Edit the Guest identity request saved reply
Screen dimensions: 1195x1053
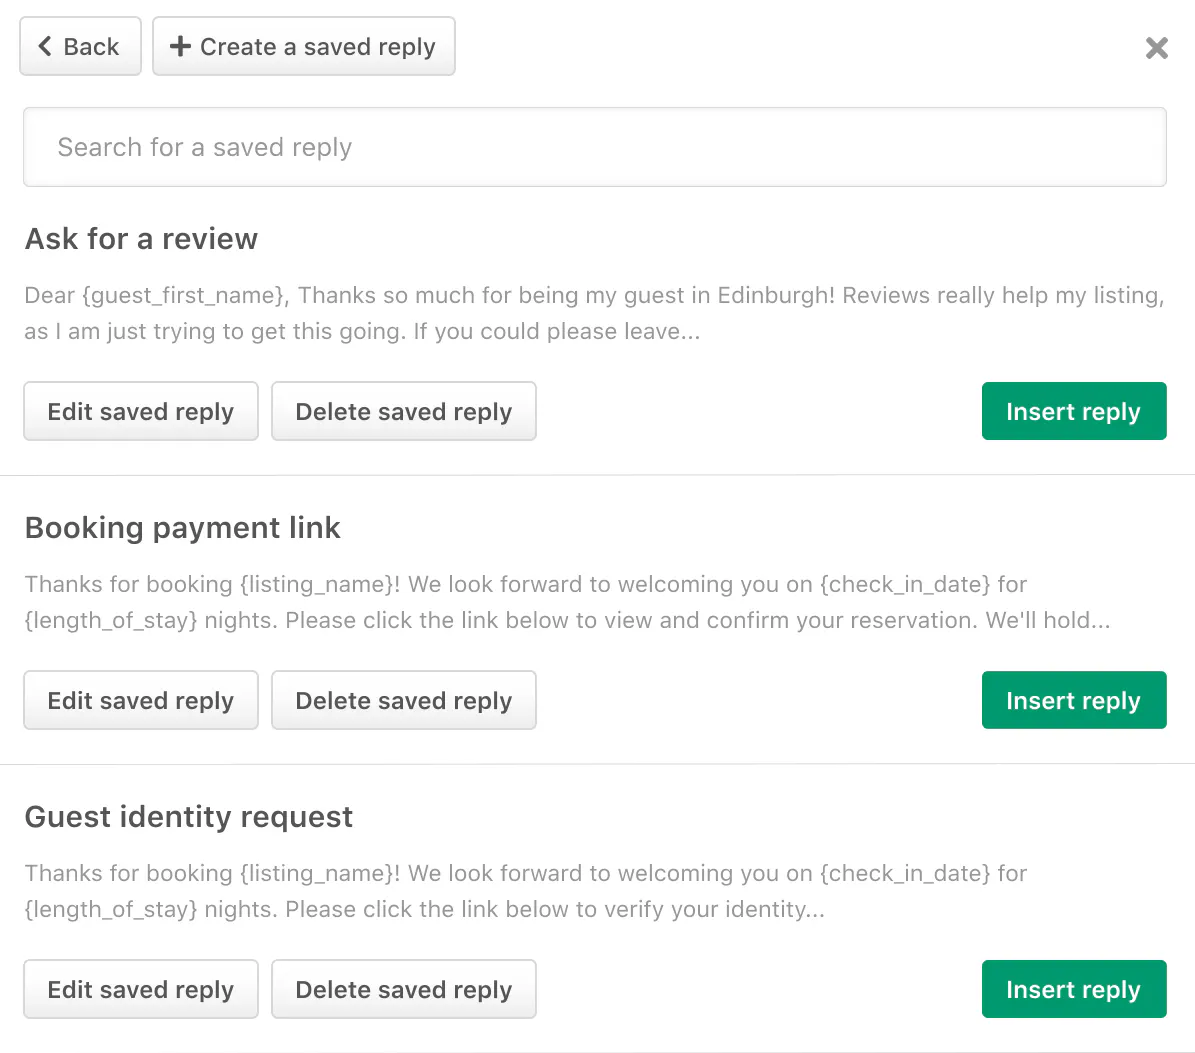tap(141, 989)
